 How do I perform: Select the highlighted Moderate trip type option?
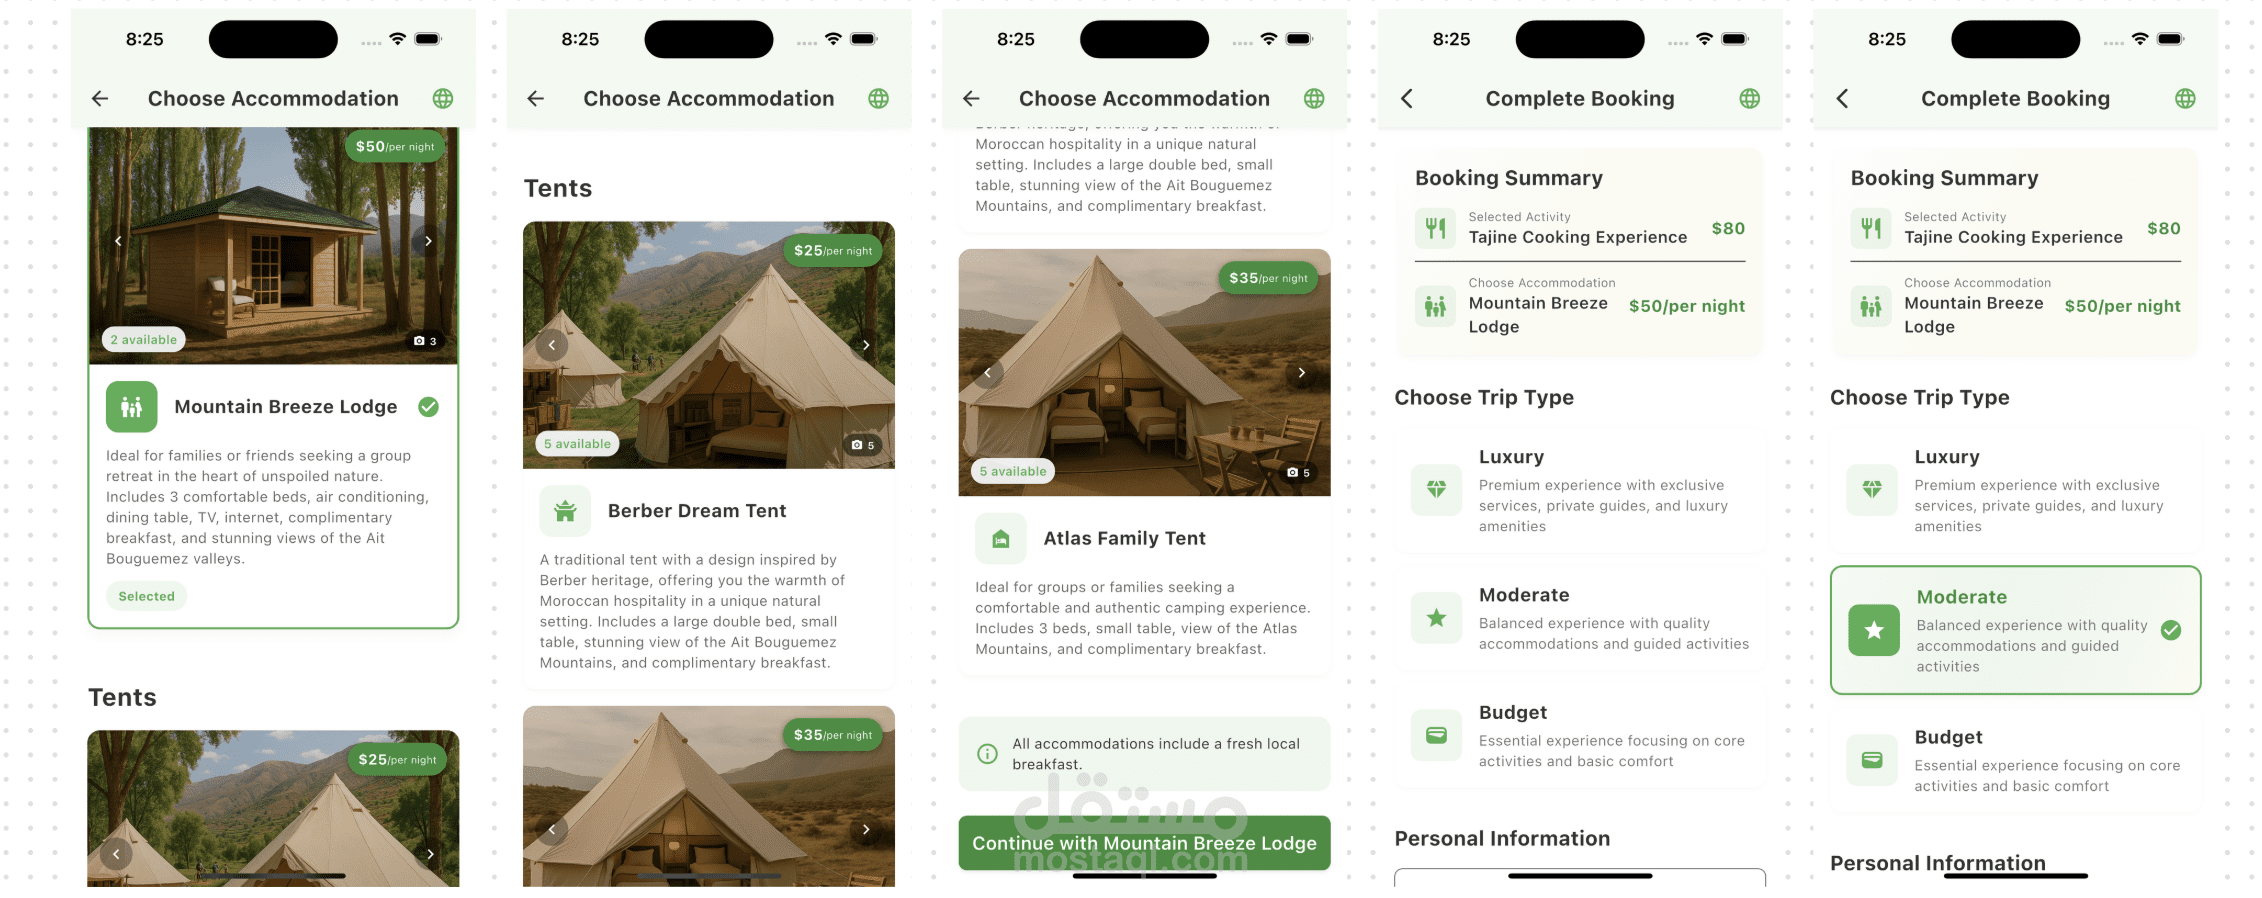point(2015,630)
